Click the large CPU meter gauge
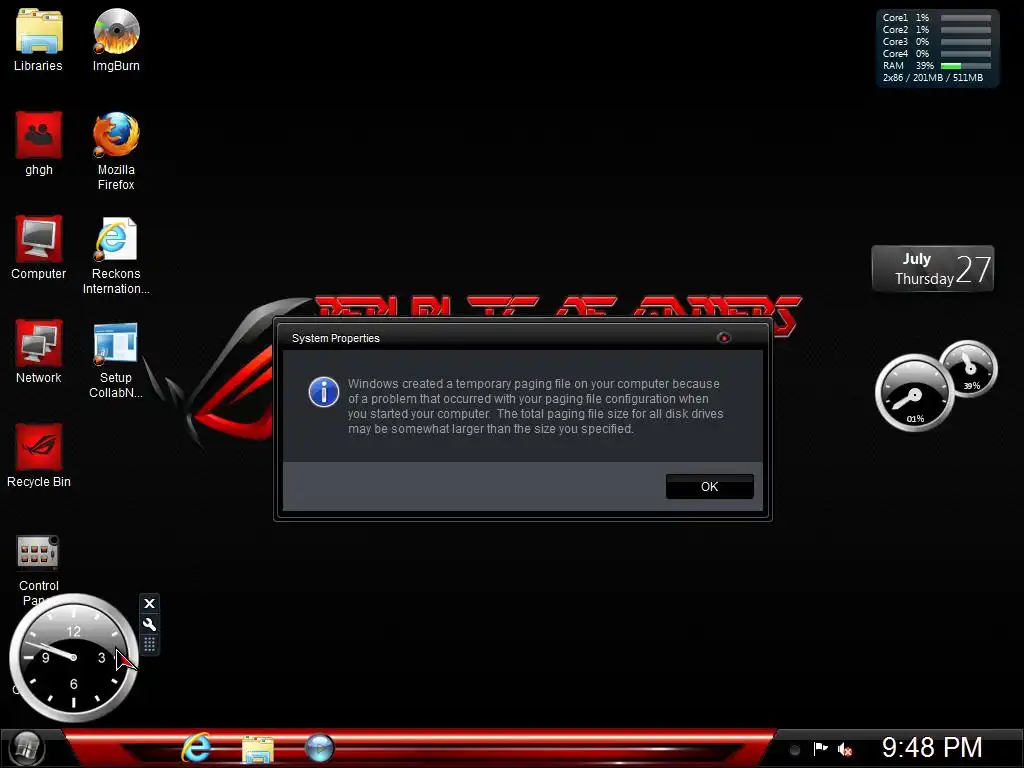Image resolution: width=1024 pixels, height=768 pixels. tap(914, 392)
